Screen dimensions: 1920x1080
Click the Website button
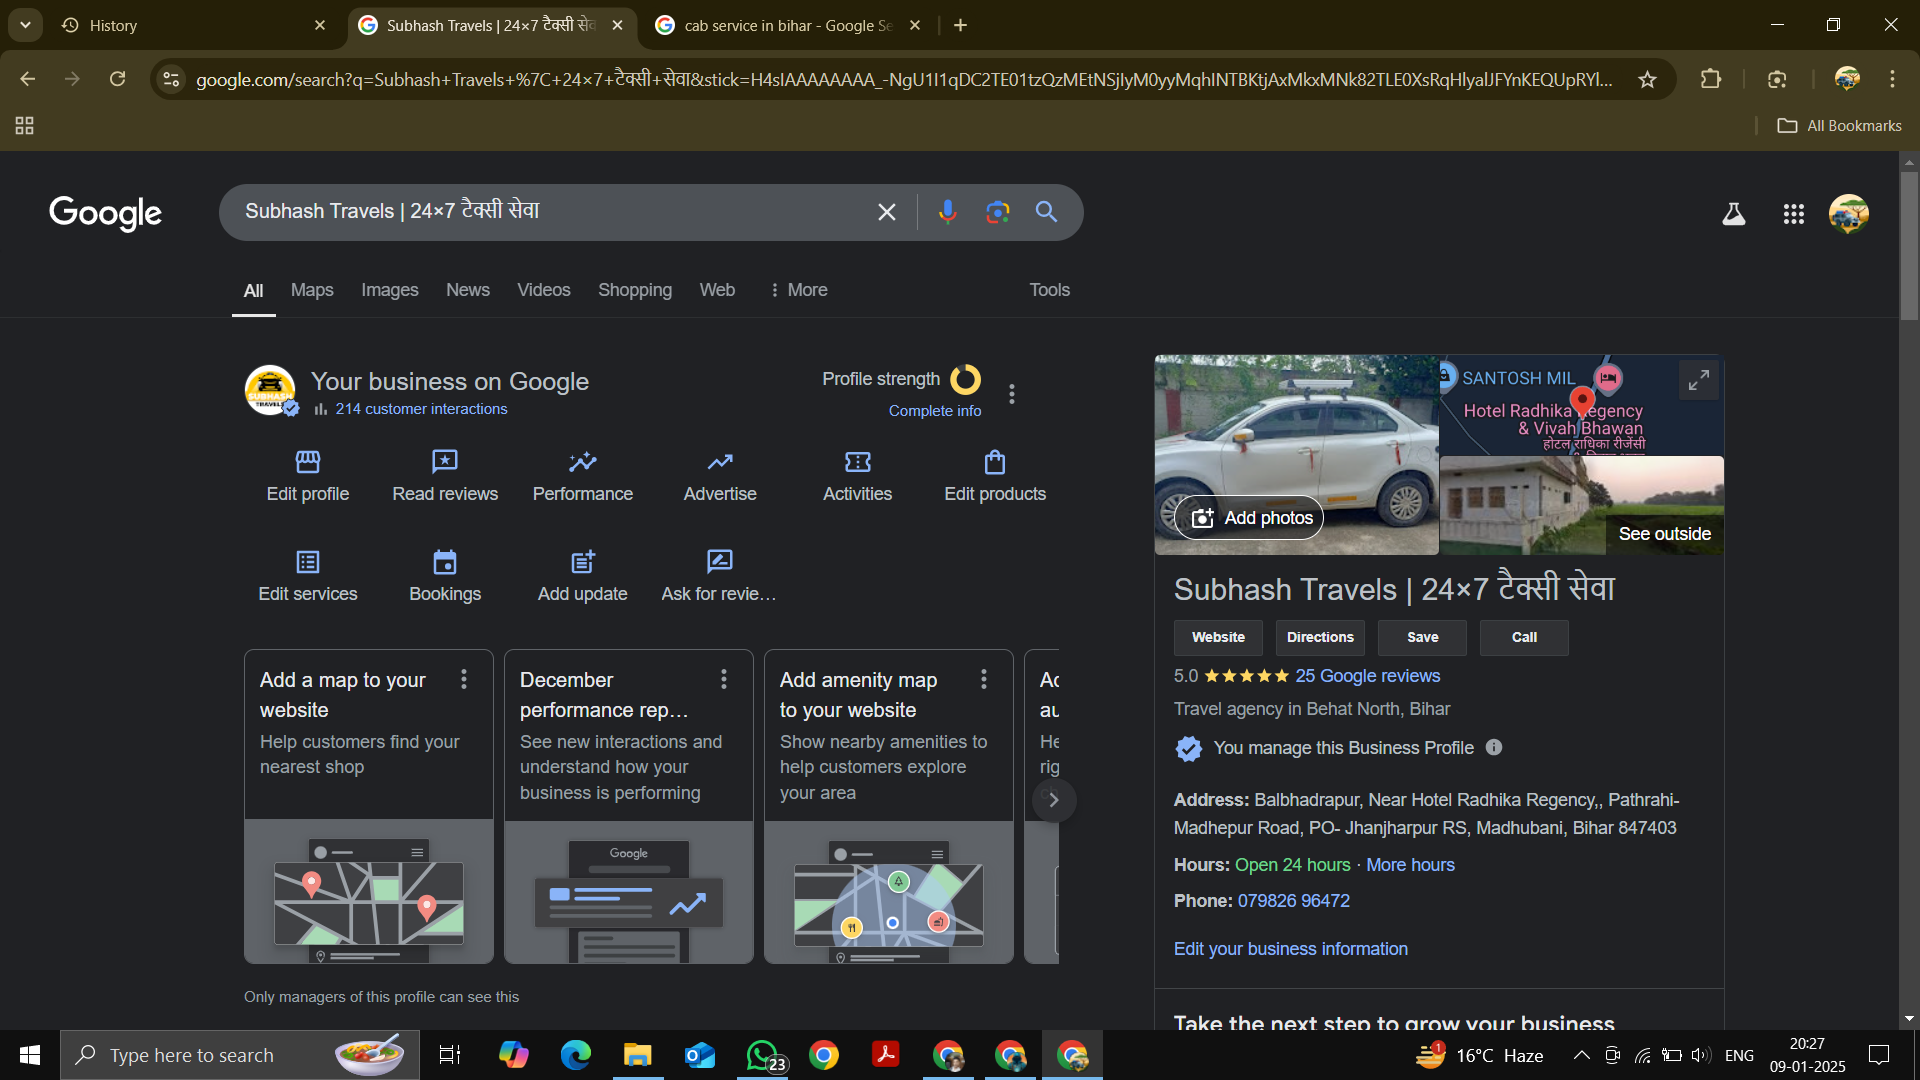[1218, 638]
